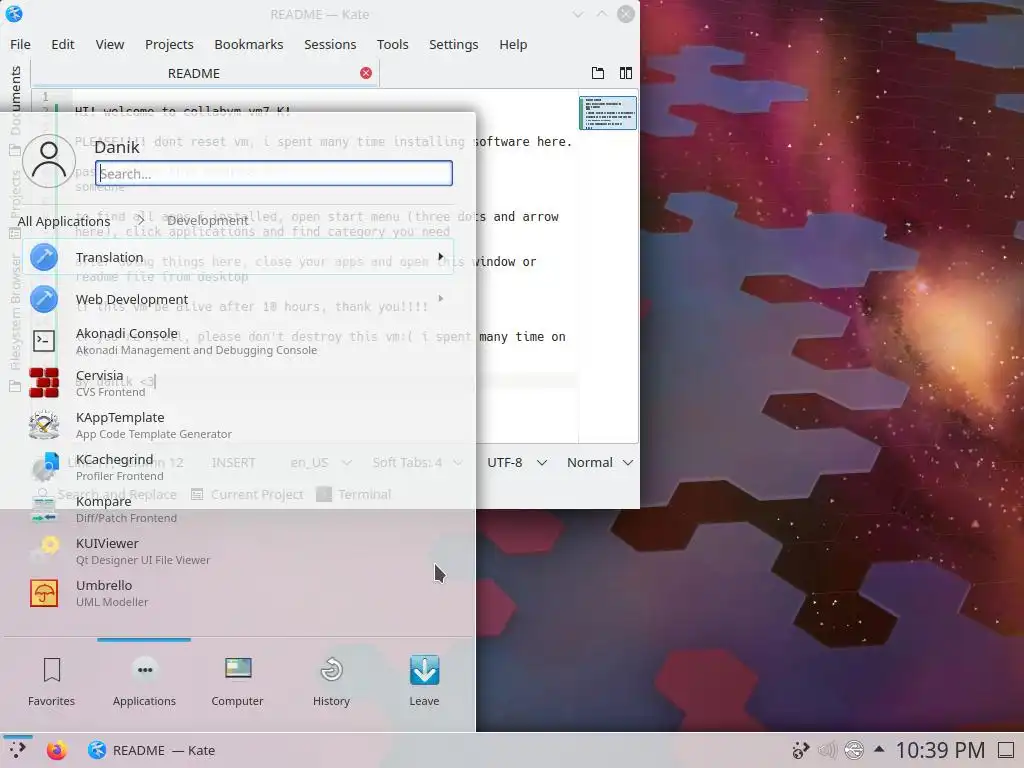Open the UTF-8 encoding dropdown
This screenshot has height=768, width=1024.
(517, 462)
